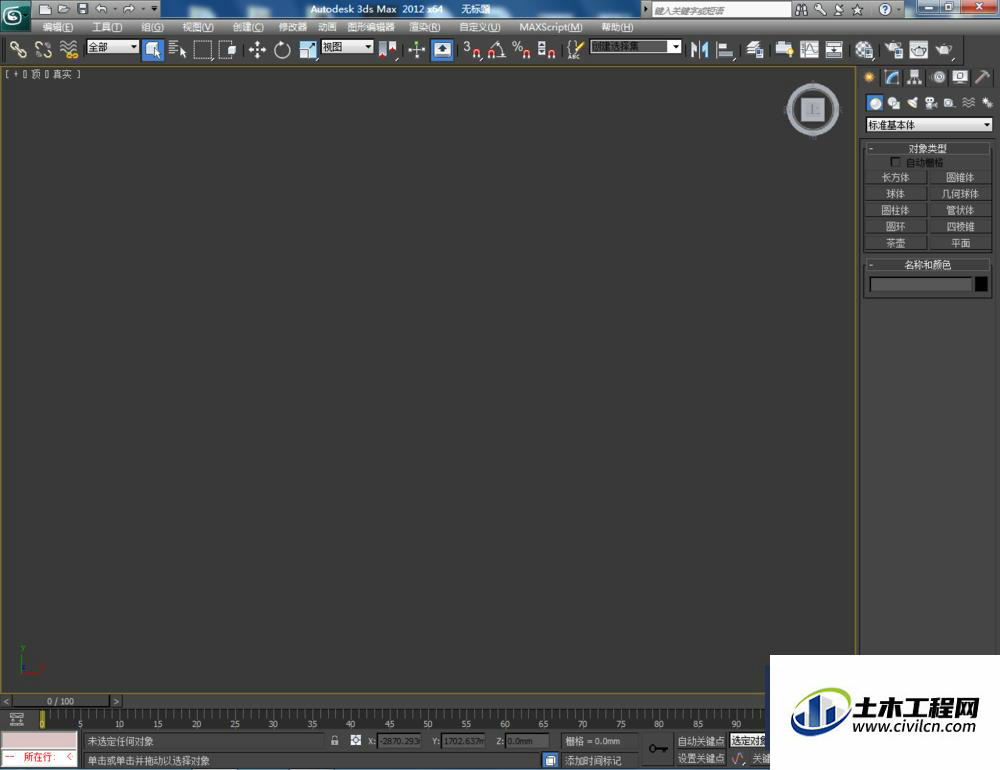Switch to the Modify panel tab

click(x=892, y=78)
